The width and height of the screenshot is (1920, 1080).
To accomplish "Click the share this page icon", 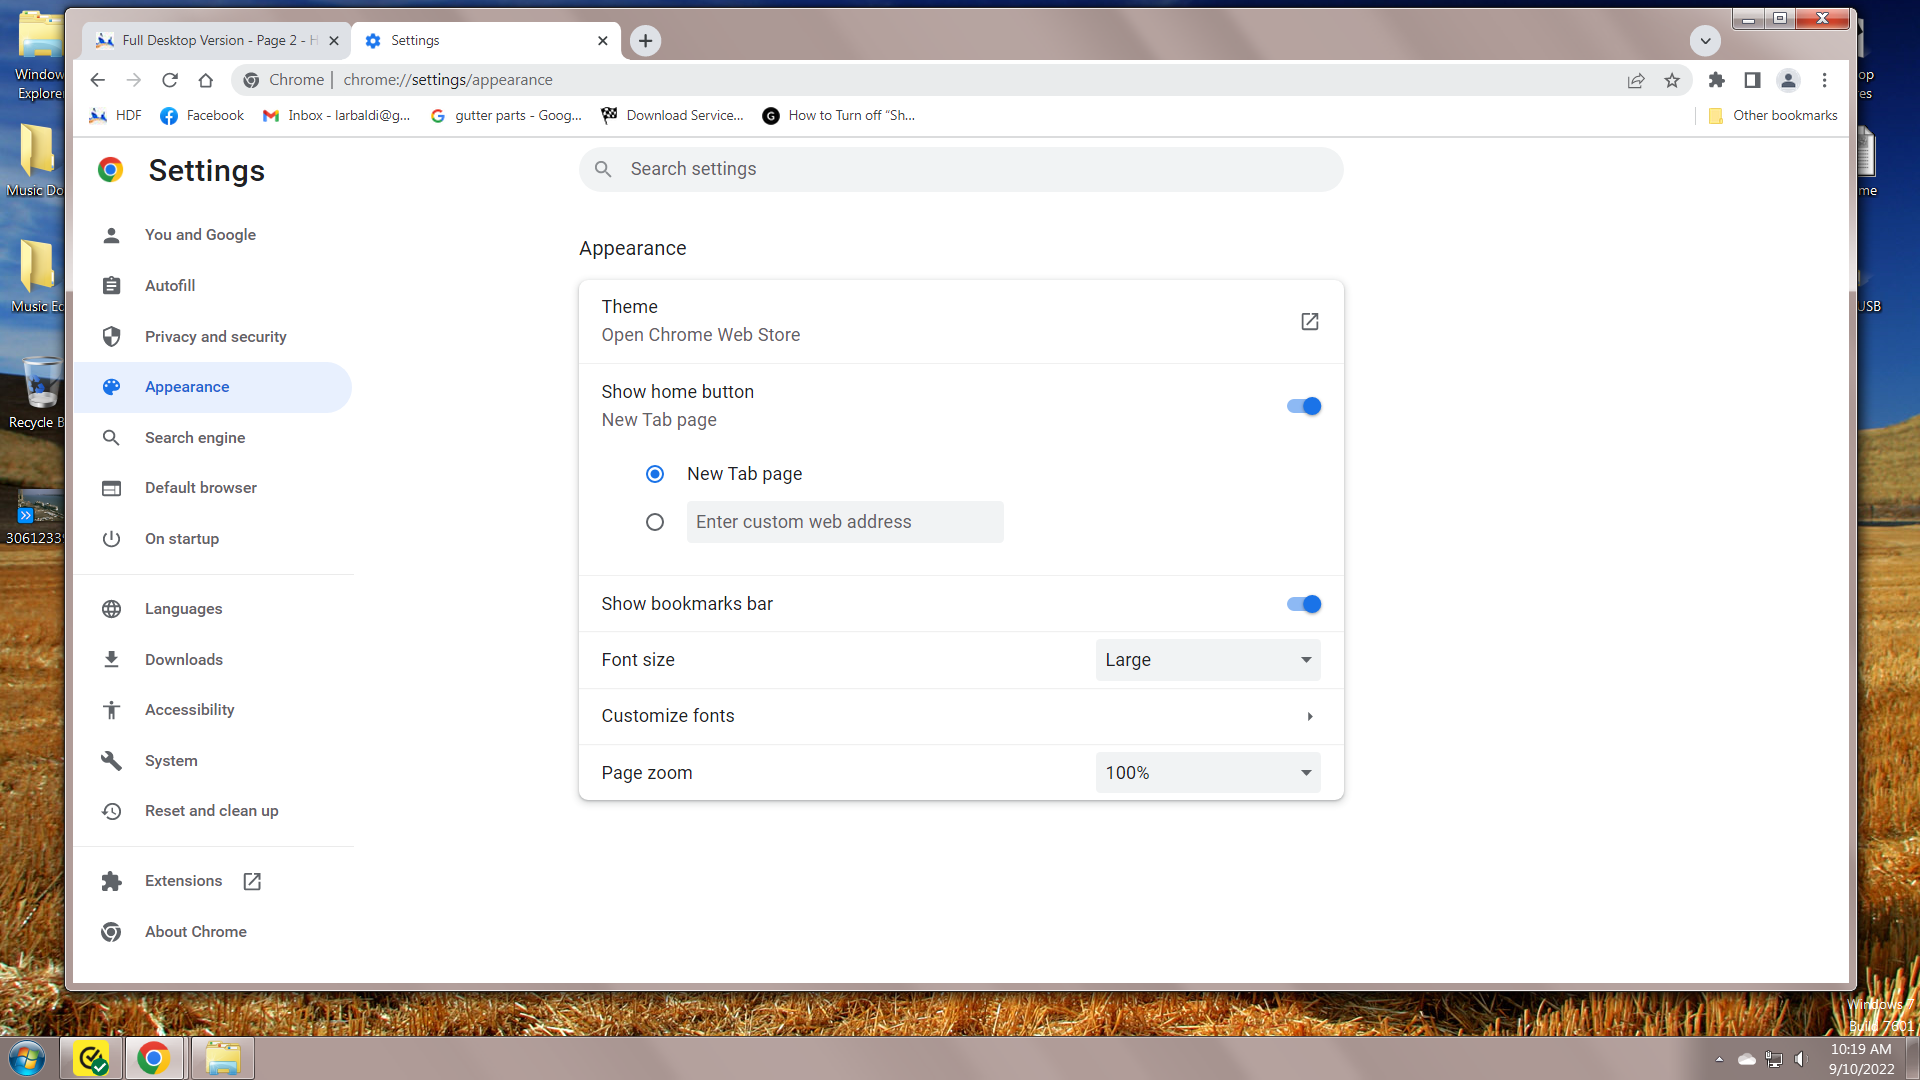I will pyautogui.click(x=1636, y=80).
